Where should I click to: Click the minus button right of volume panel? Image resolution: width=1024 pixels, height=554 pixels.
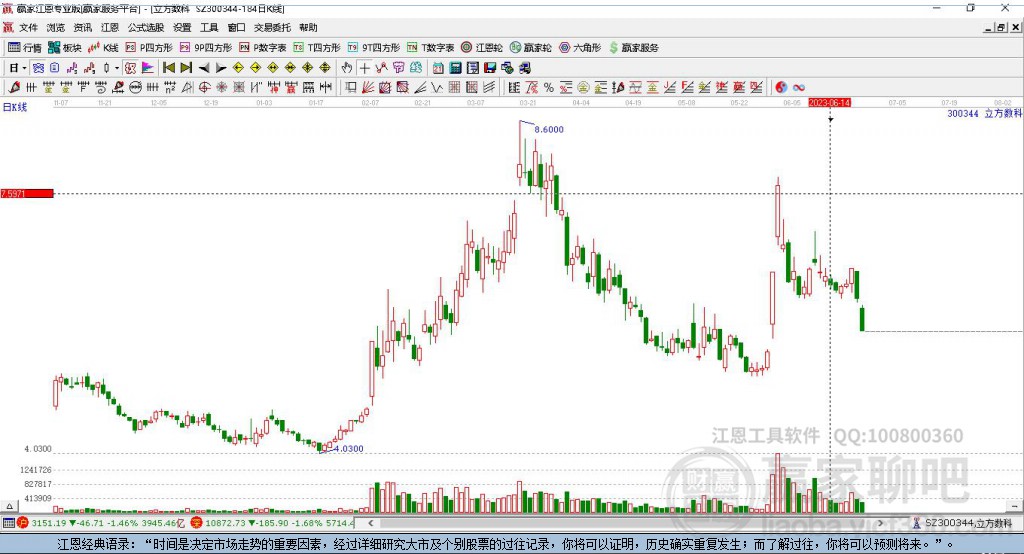(x=1014, y=506)
